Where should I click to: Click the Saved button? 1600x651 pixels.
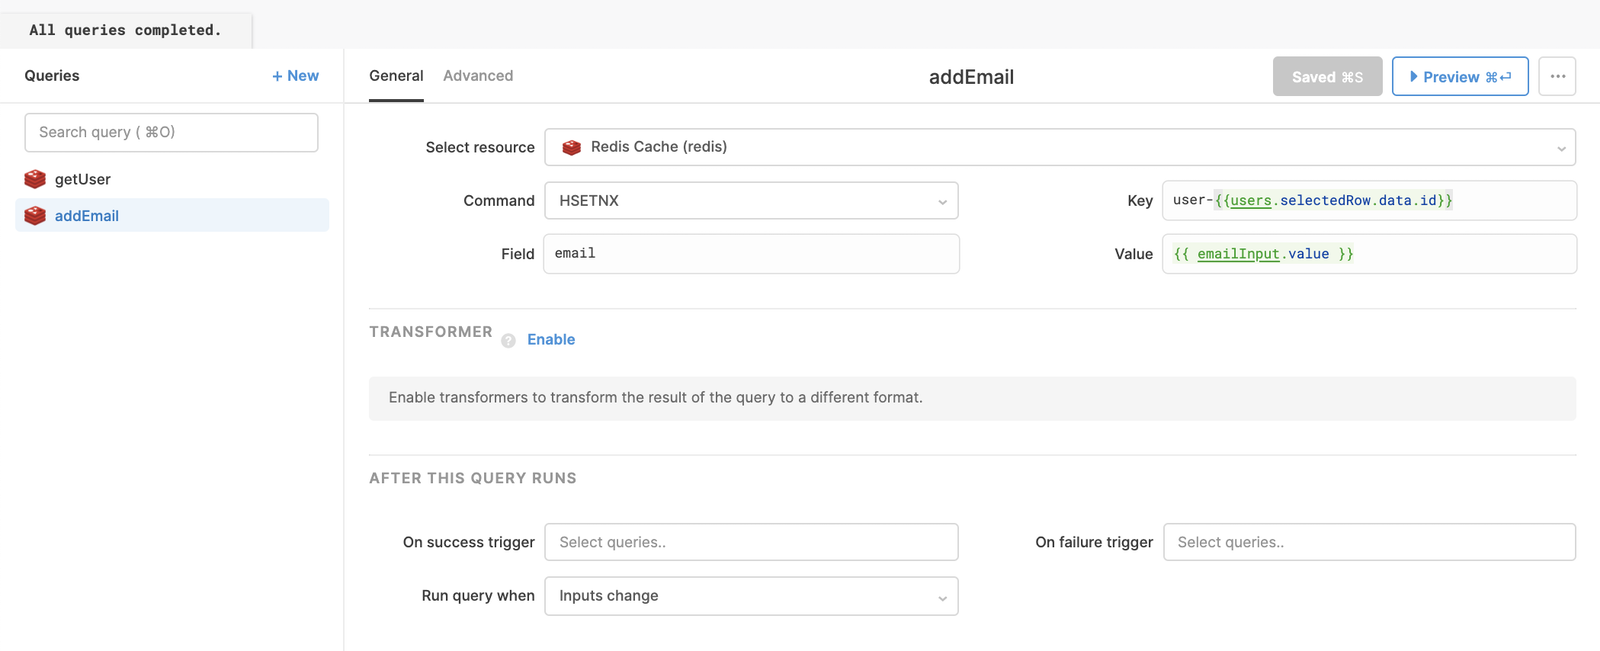pos(1327,77)
